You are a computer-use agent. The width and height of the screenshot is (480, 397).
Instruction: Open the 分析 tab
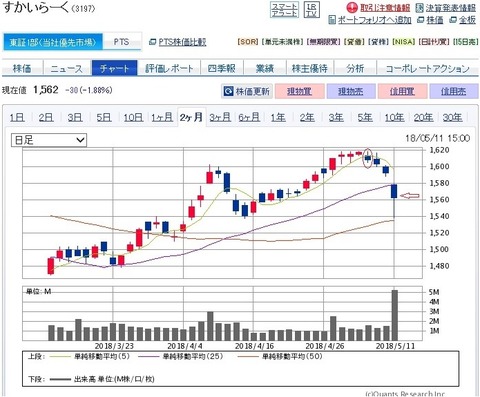pyautogui.click(x=355, y=68)
